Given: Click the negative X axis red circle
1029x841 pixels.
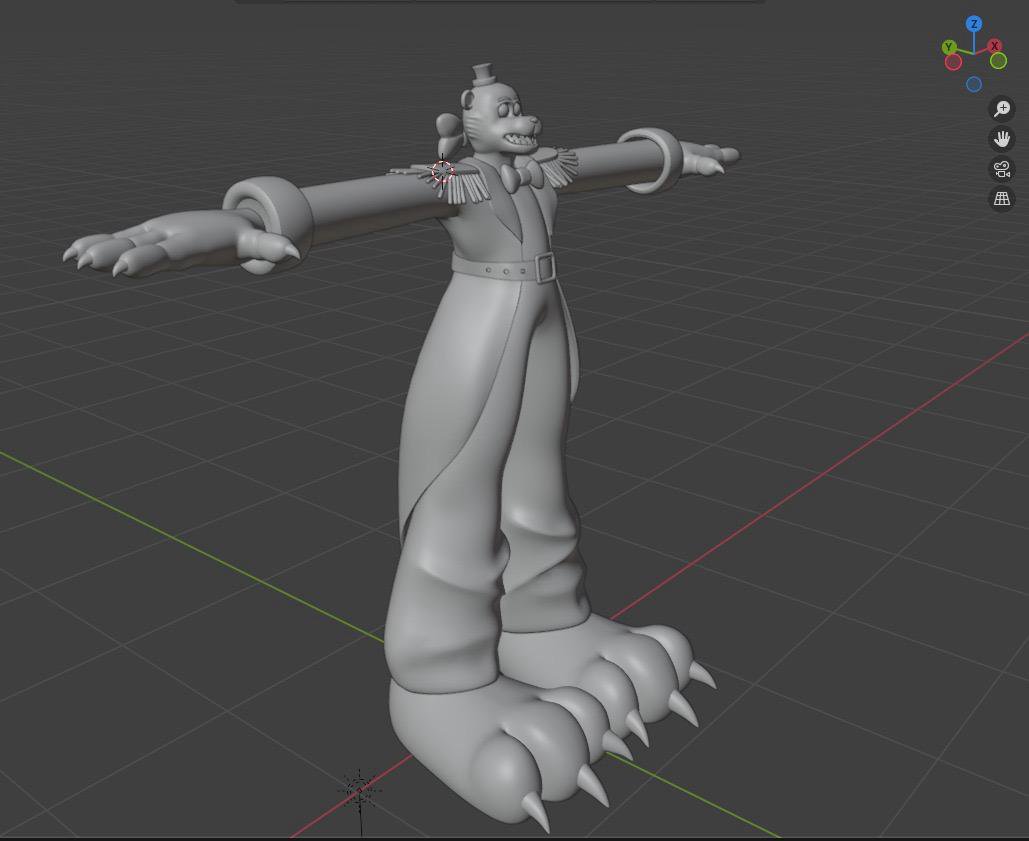Looking at the screenshot, I should tap(954, 62).
